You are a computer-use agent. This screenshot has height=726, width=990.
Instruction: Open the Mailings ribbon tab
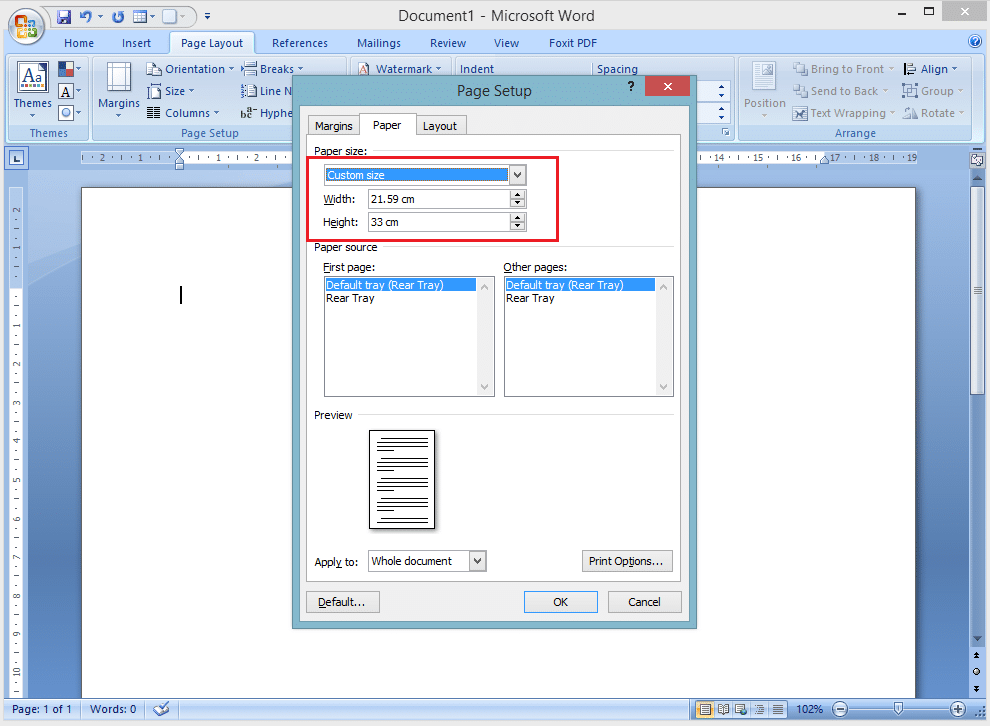point(379,43)
